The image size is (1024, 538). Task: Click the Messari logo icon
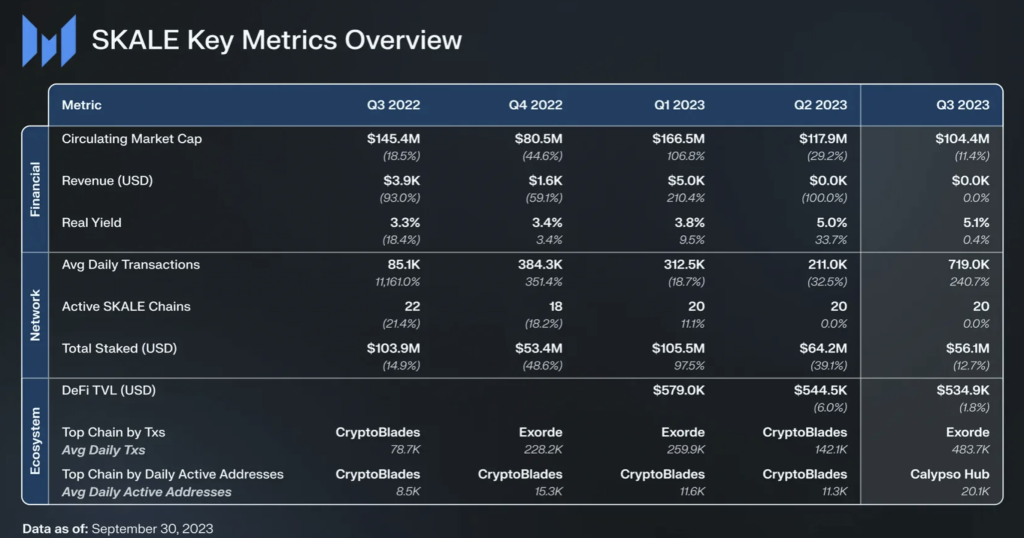[x=49, y=41]
